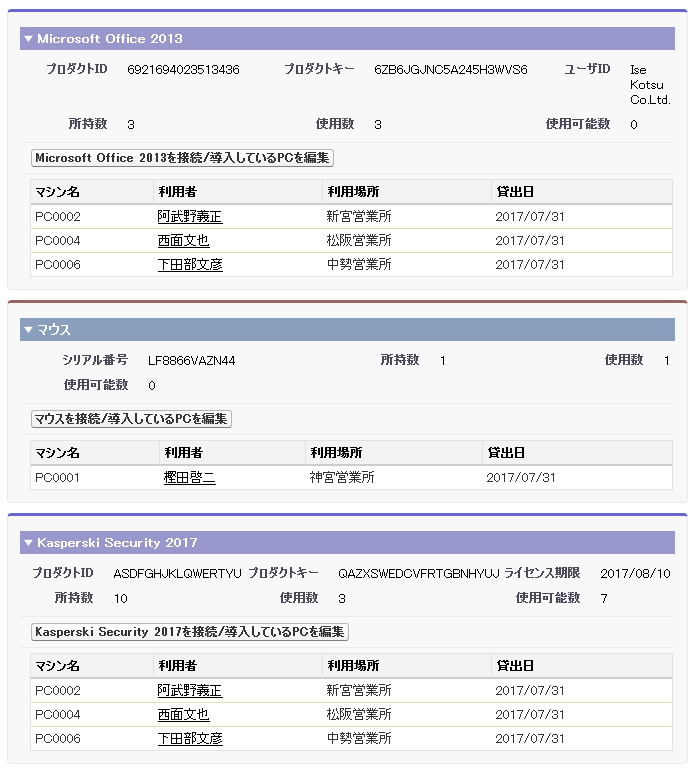Screen dimensions: 694x769
Task: Click PC0006 in the Microsoft Office table
Action: pos(58,264)
